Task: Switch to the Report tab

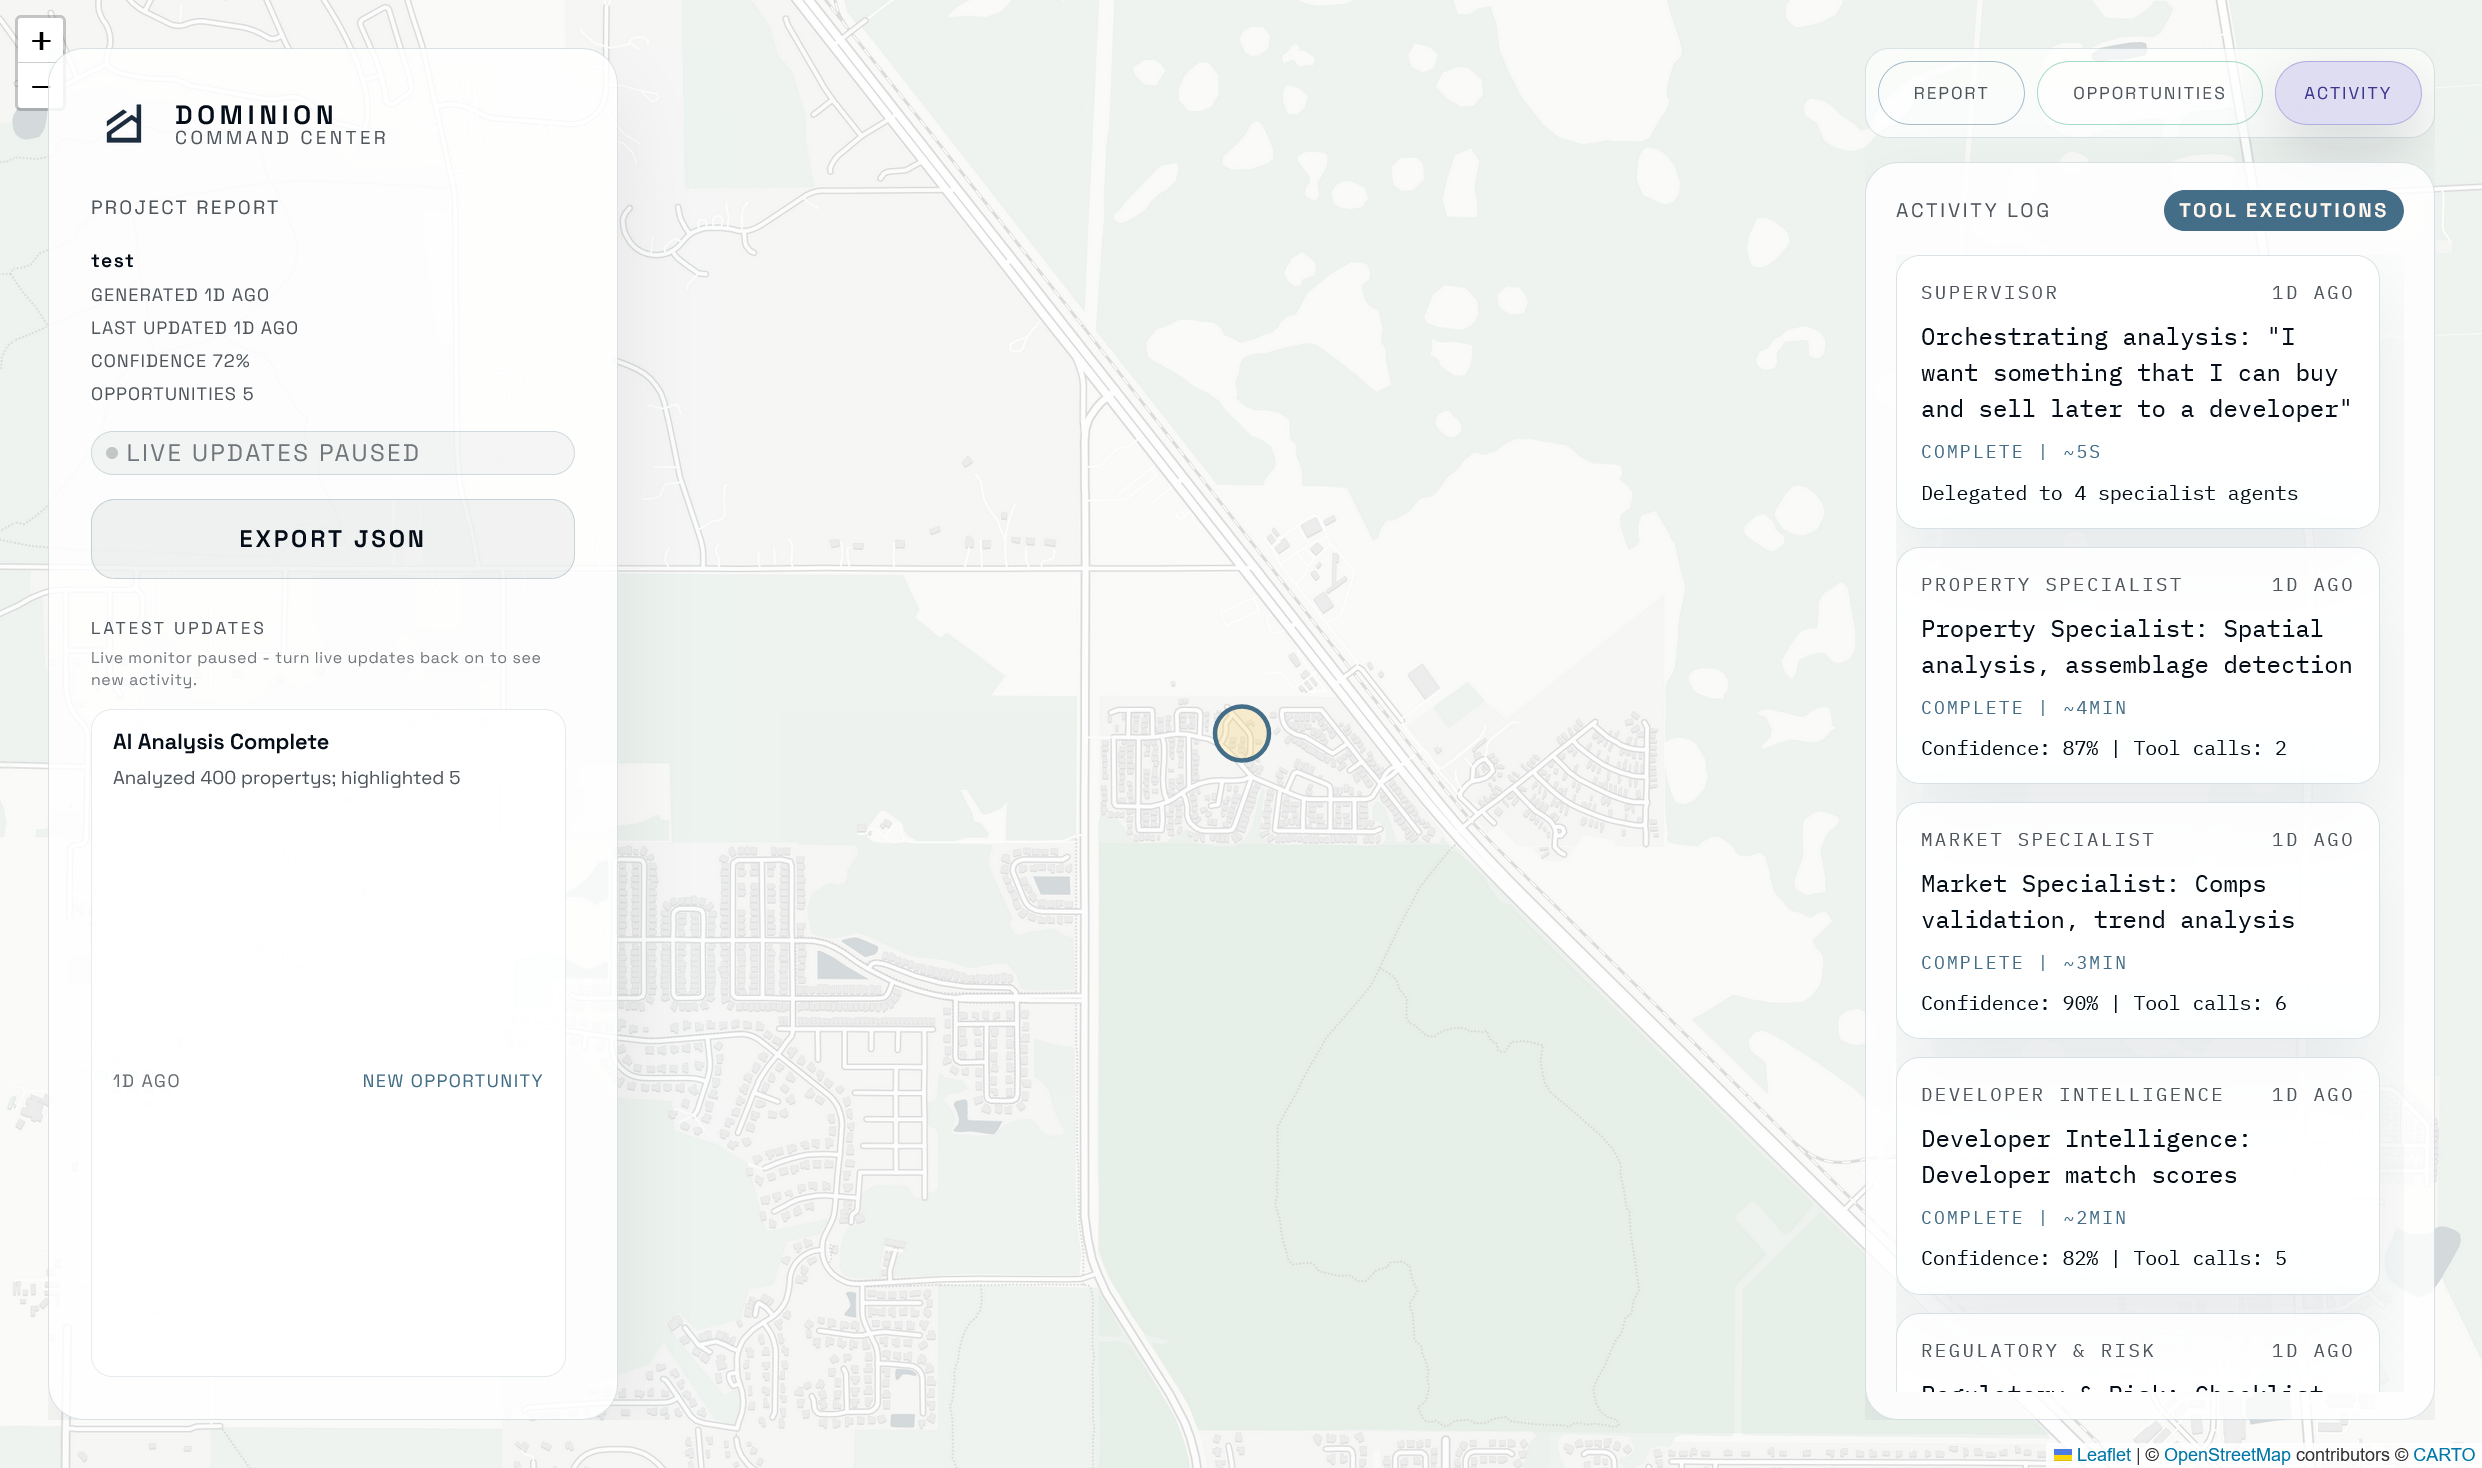Action: point(1950,93)
